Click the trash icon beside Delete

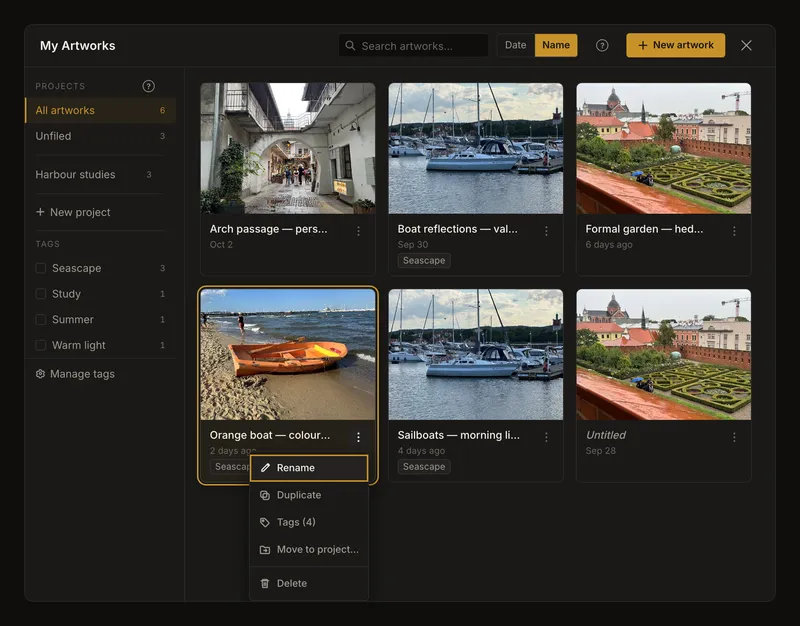click(x=265, y=583)
